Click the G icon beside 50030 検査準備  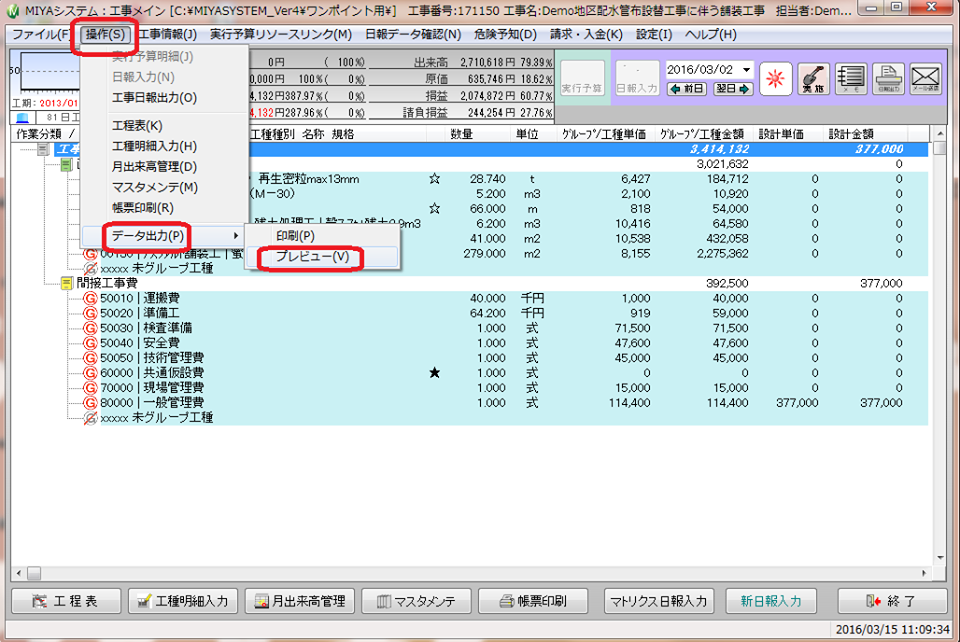coord(90,328)
